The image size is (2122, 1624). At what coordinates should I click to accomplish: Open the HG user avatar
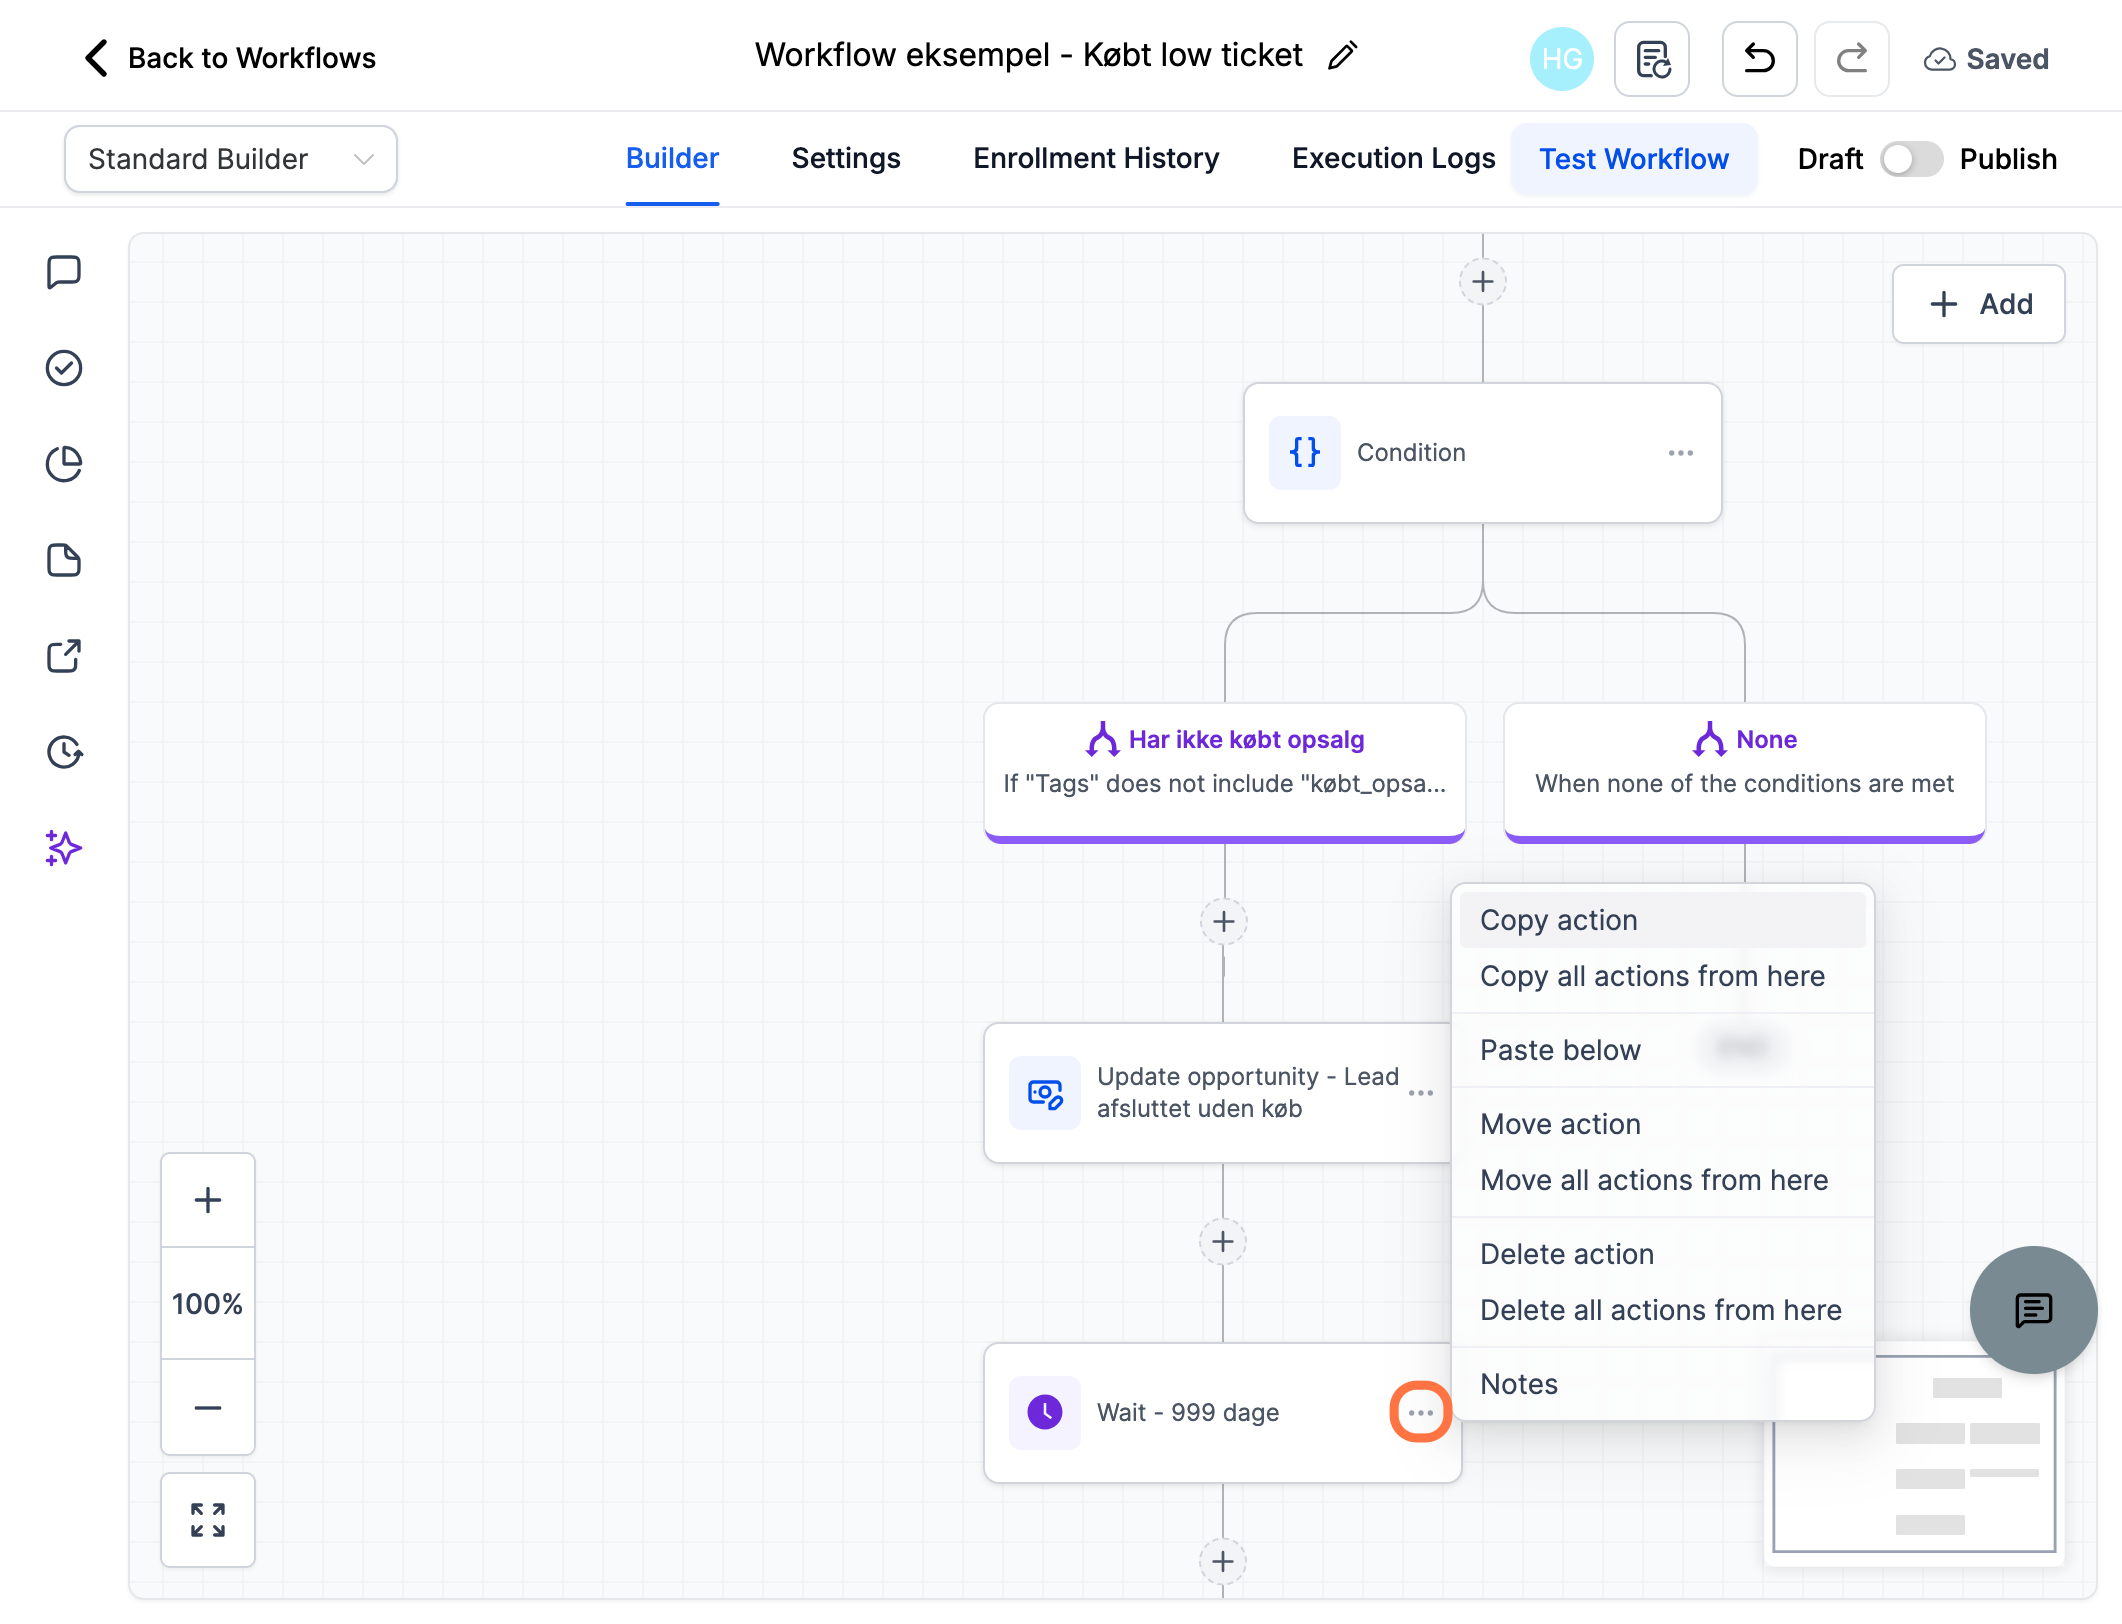point(1561,59)
